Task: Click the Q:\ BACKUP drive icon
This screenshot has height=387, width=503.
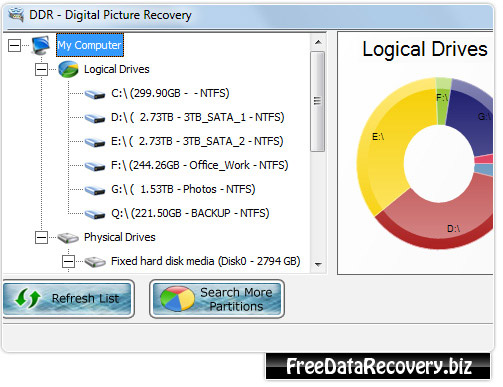Action: (x=95, y=214)
